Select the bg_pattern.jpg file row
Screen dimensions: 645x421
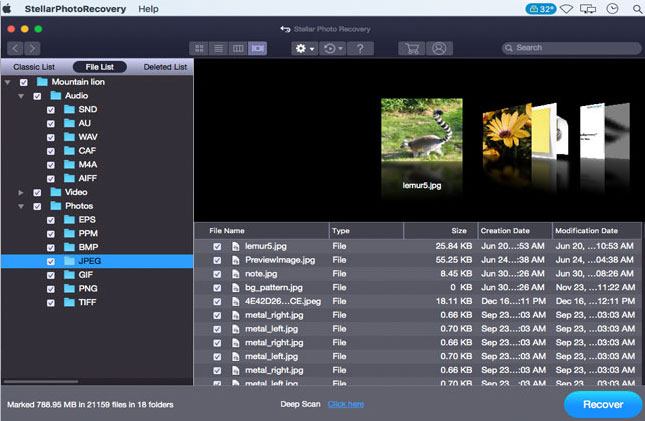418,288
